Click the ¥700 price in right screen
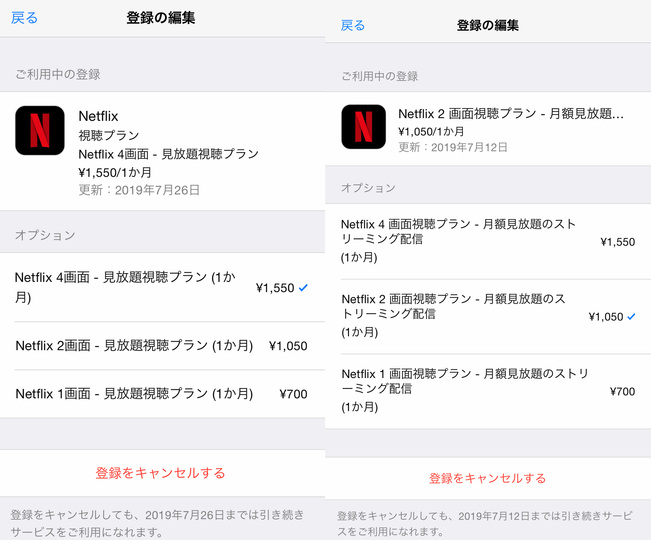This screenshot has height=540, width=651. 622,391
